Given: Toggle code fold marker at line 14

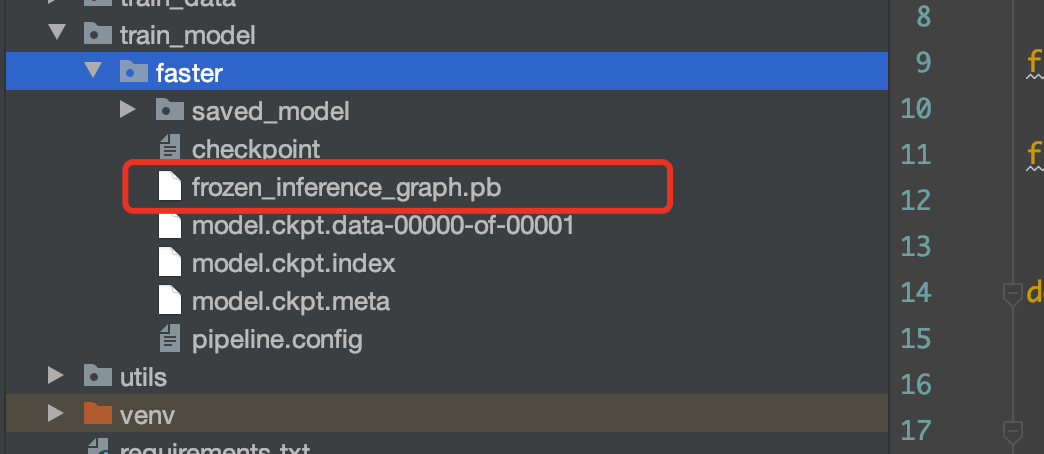Looking at the screenshot, I should [1012, 294].
